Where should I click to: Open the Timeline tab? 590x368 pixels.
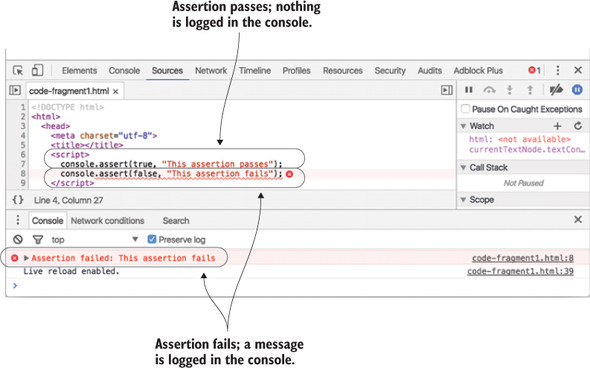(255, 70)
